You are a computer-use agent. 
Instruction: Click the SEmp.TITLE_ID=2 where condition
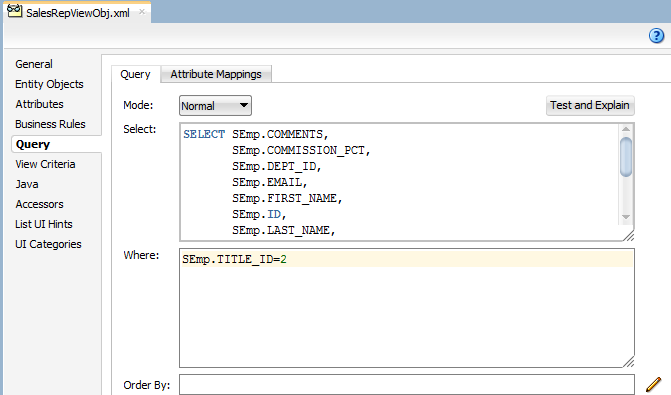pyautogui.click(x=235, y=259)
